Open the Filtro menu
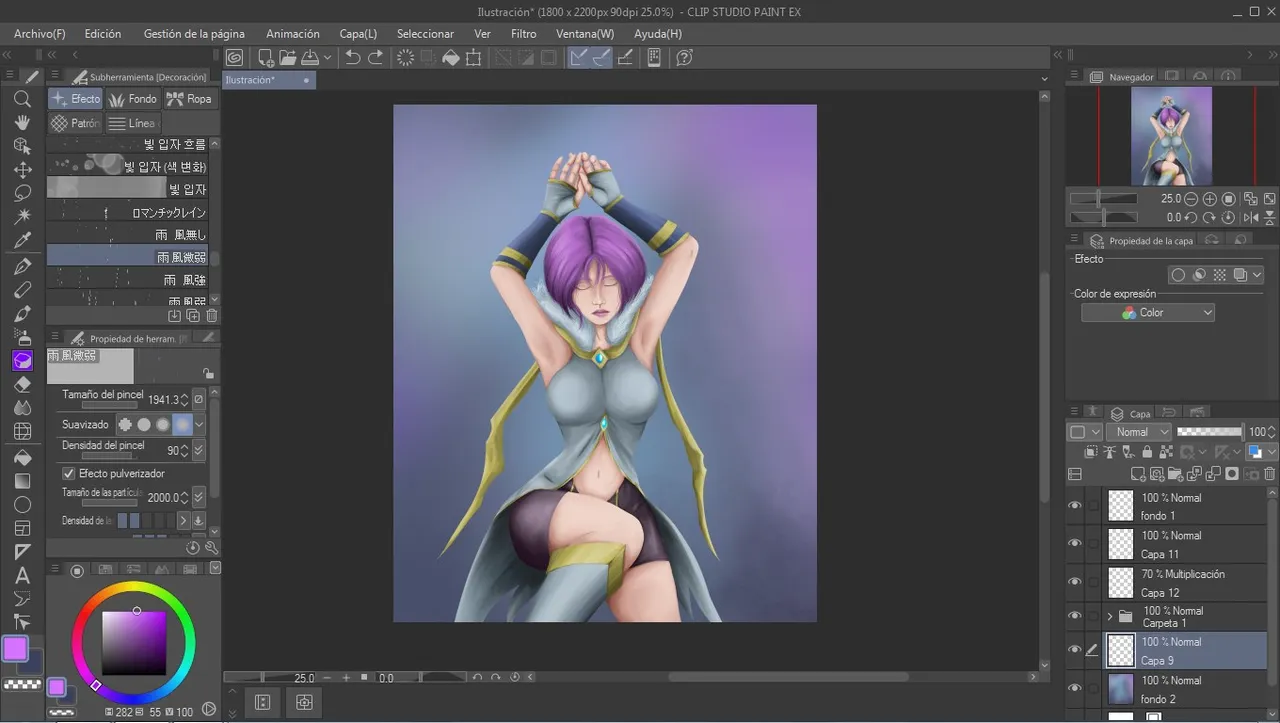This screenshot has height=723, width=1280. [x=523, y=34]
